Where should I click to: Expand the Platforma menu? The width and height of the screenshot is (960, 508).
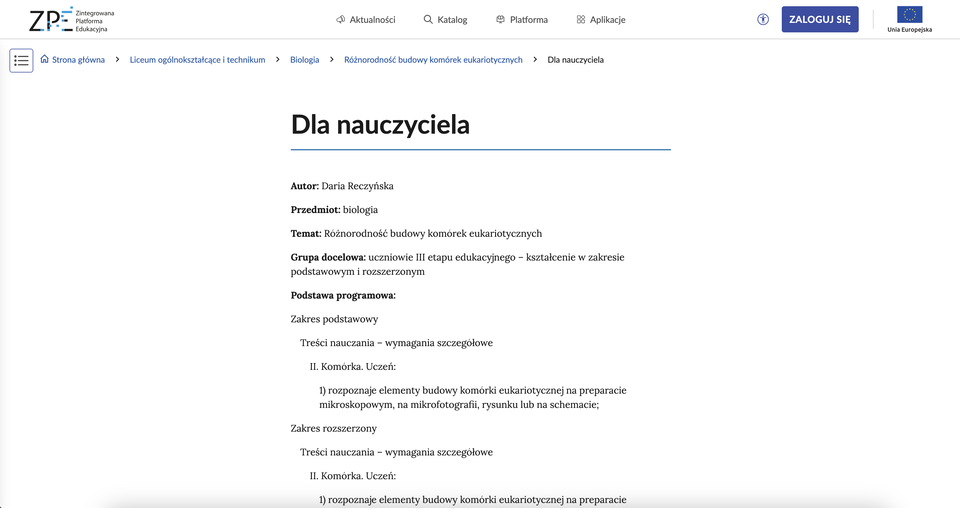point(528,20)
